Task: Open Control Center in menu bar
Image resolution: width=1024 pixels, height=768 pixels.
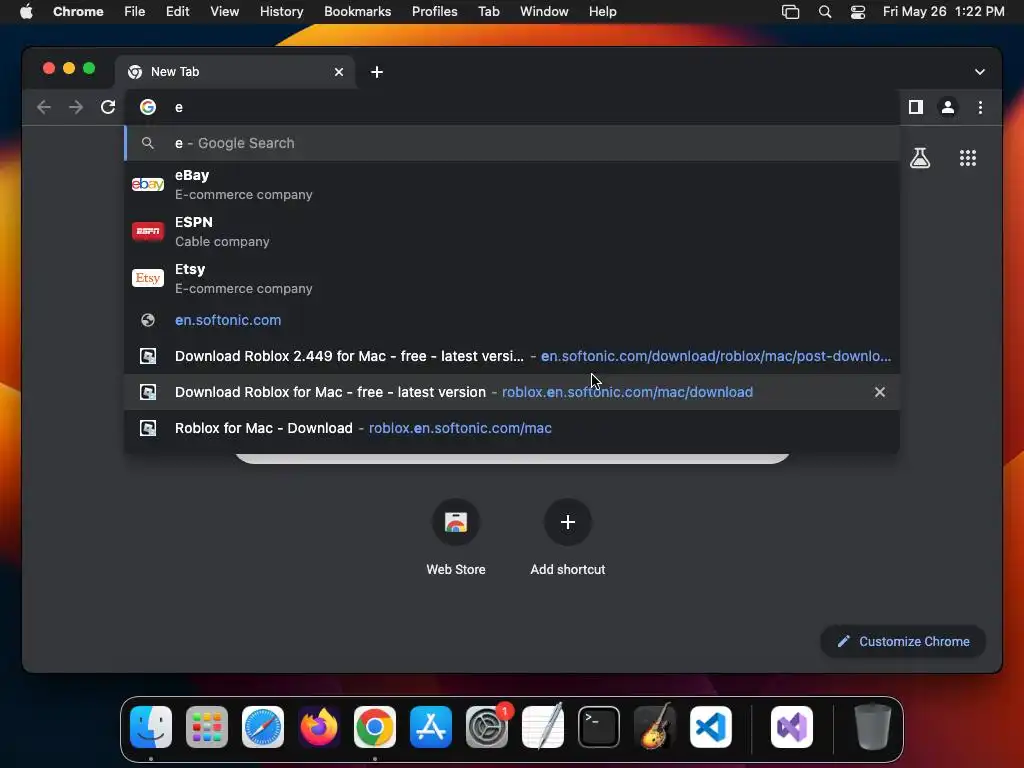Action: [857, 12]
